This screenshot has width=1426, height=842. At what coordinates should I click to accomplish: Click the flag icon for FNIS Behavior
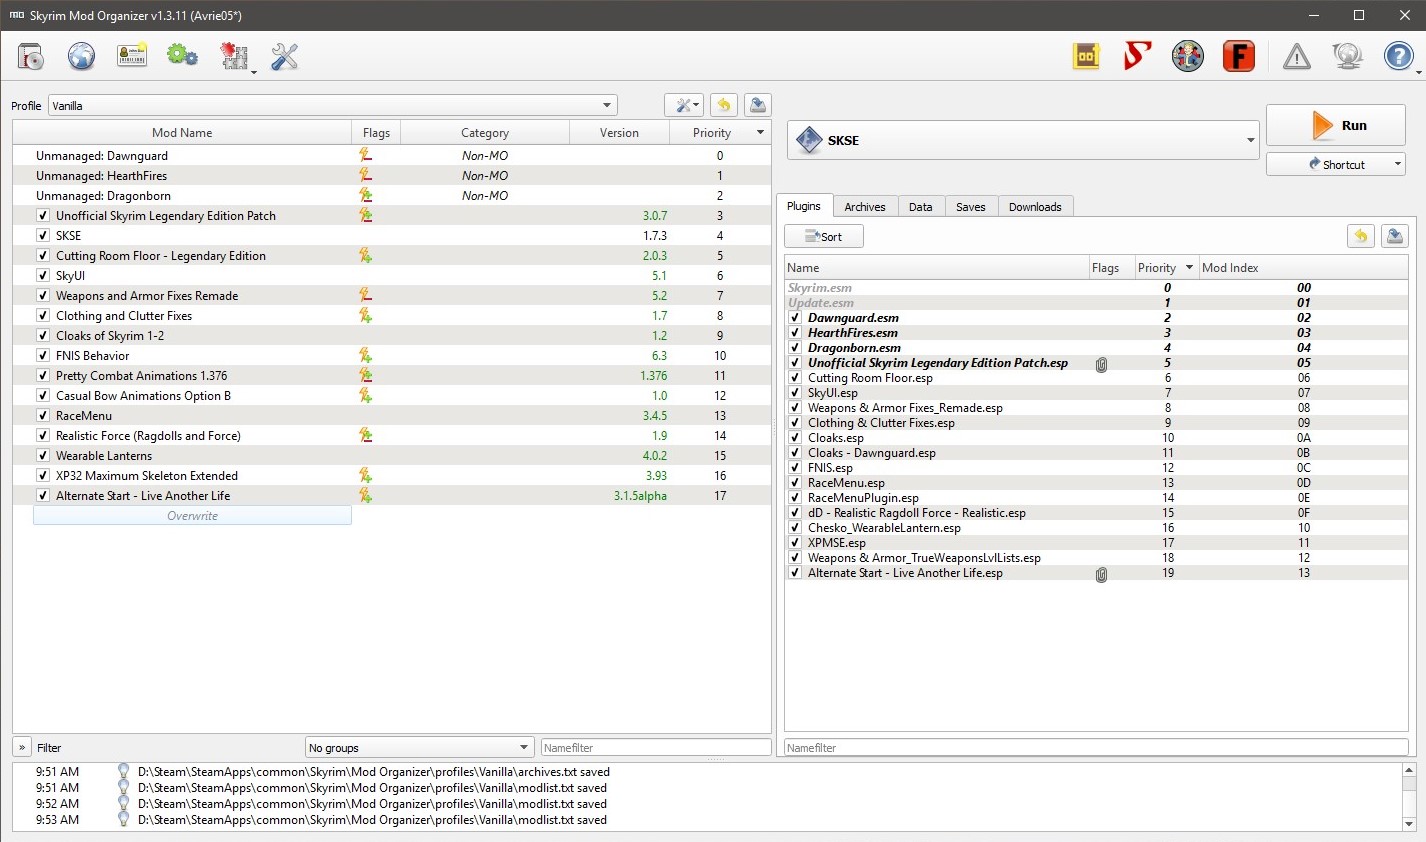366,356
